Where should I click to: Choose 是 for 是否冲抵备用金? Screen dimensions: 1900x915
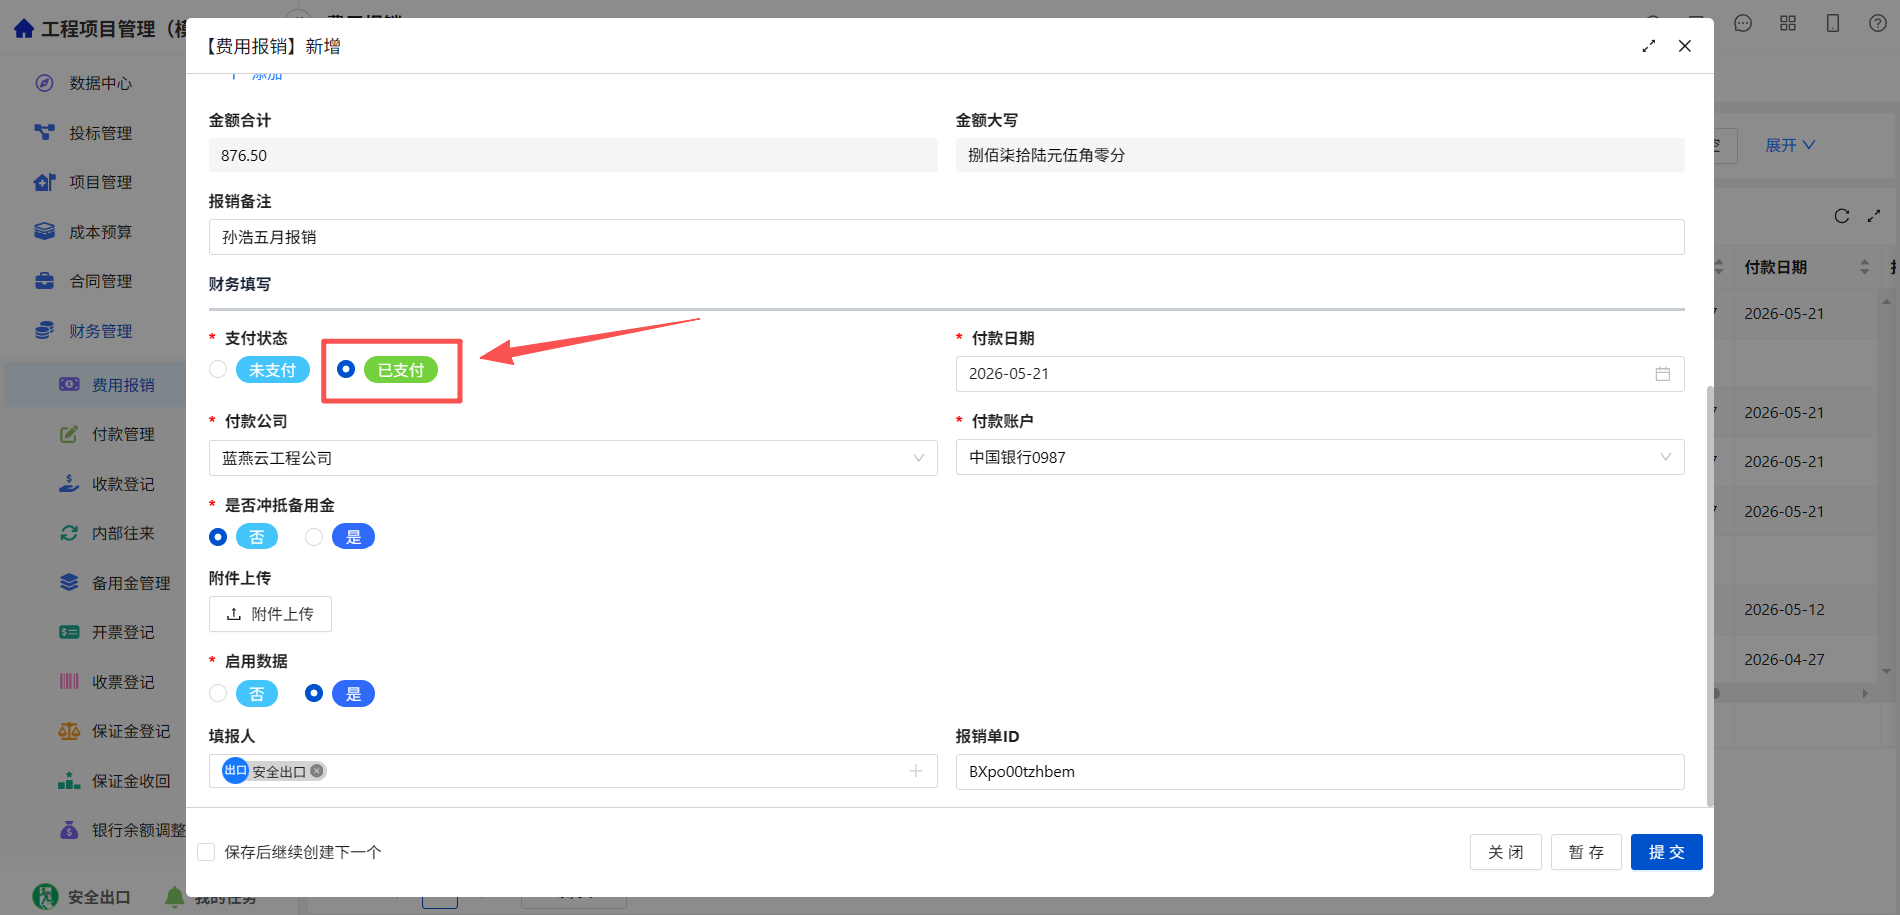[314, 537]
